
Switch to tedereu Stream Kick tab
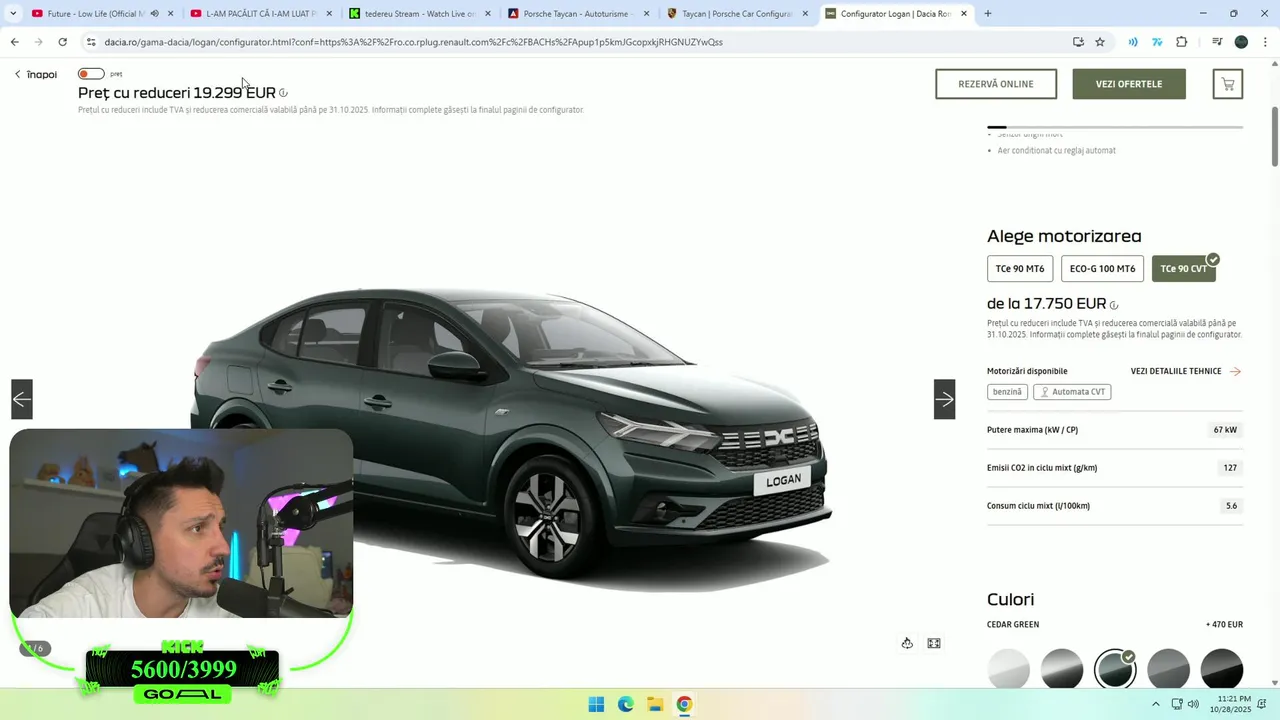pos(420,14)
